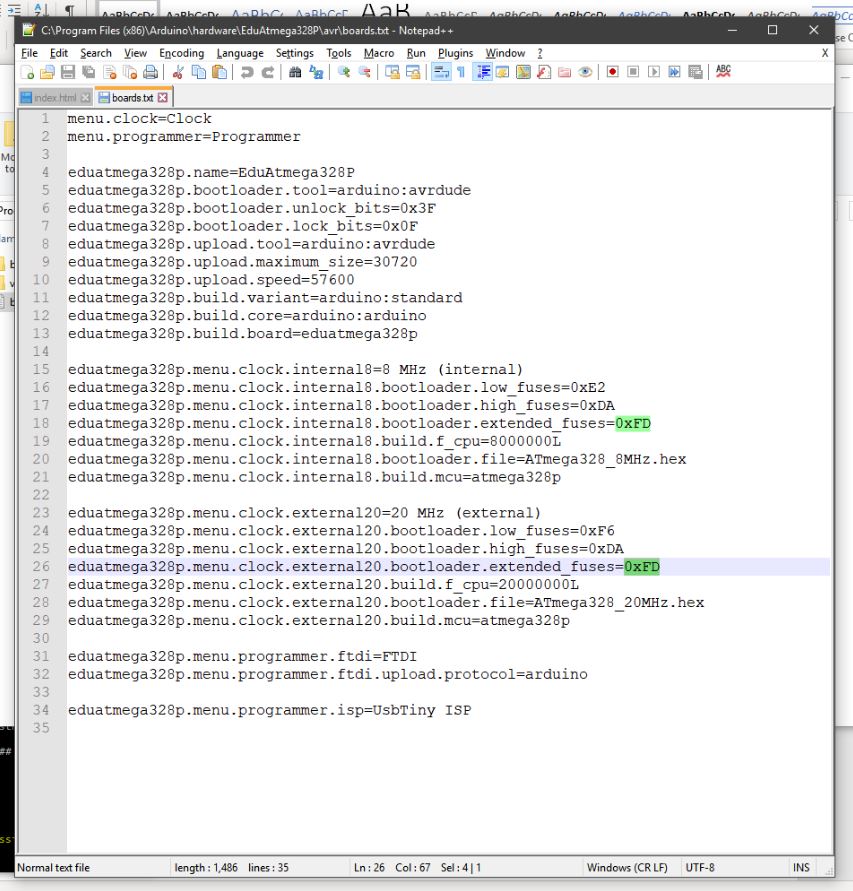
Task: Toggle the indent guide toolbar button
Action: [482, 72]
